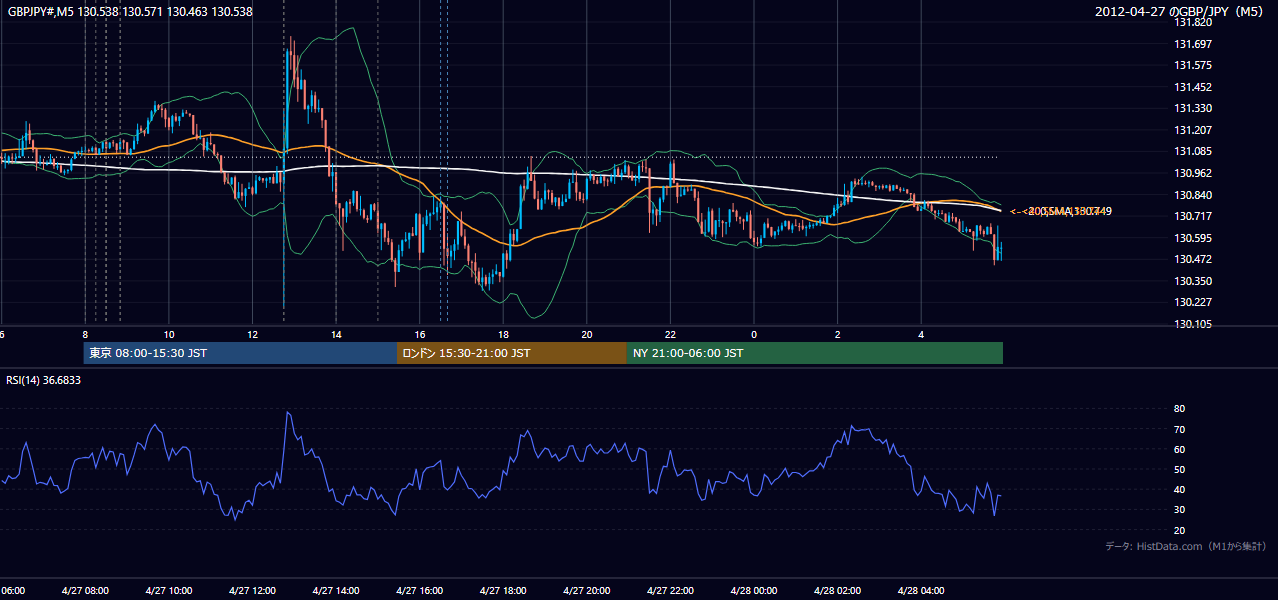Click the overlapping SMA label beside the chart
This screenshot has width=1278, height=600.
[x=1061, y=211]
